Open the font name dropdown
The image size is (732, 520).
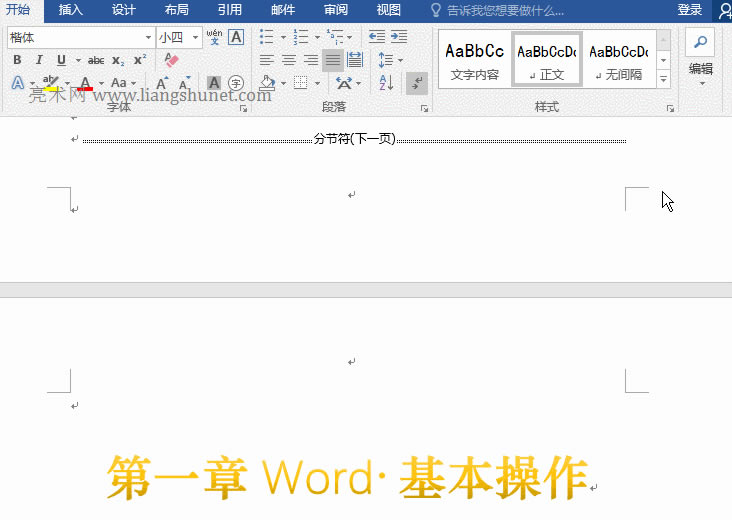(148, 37)
